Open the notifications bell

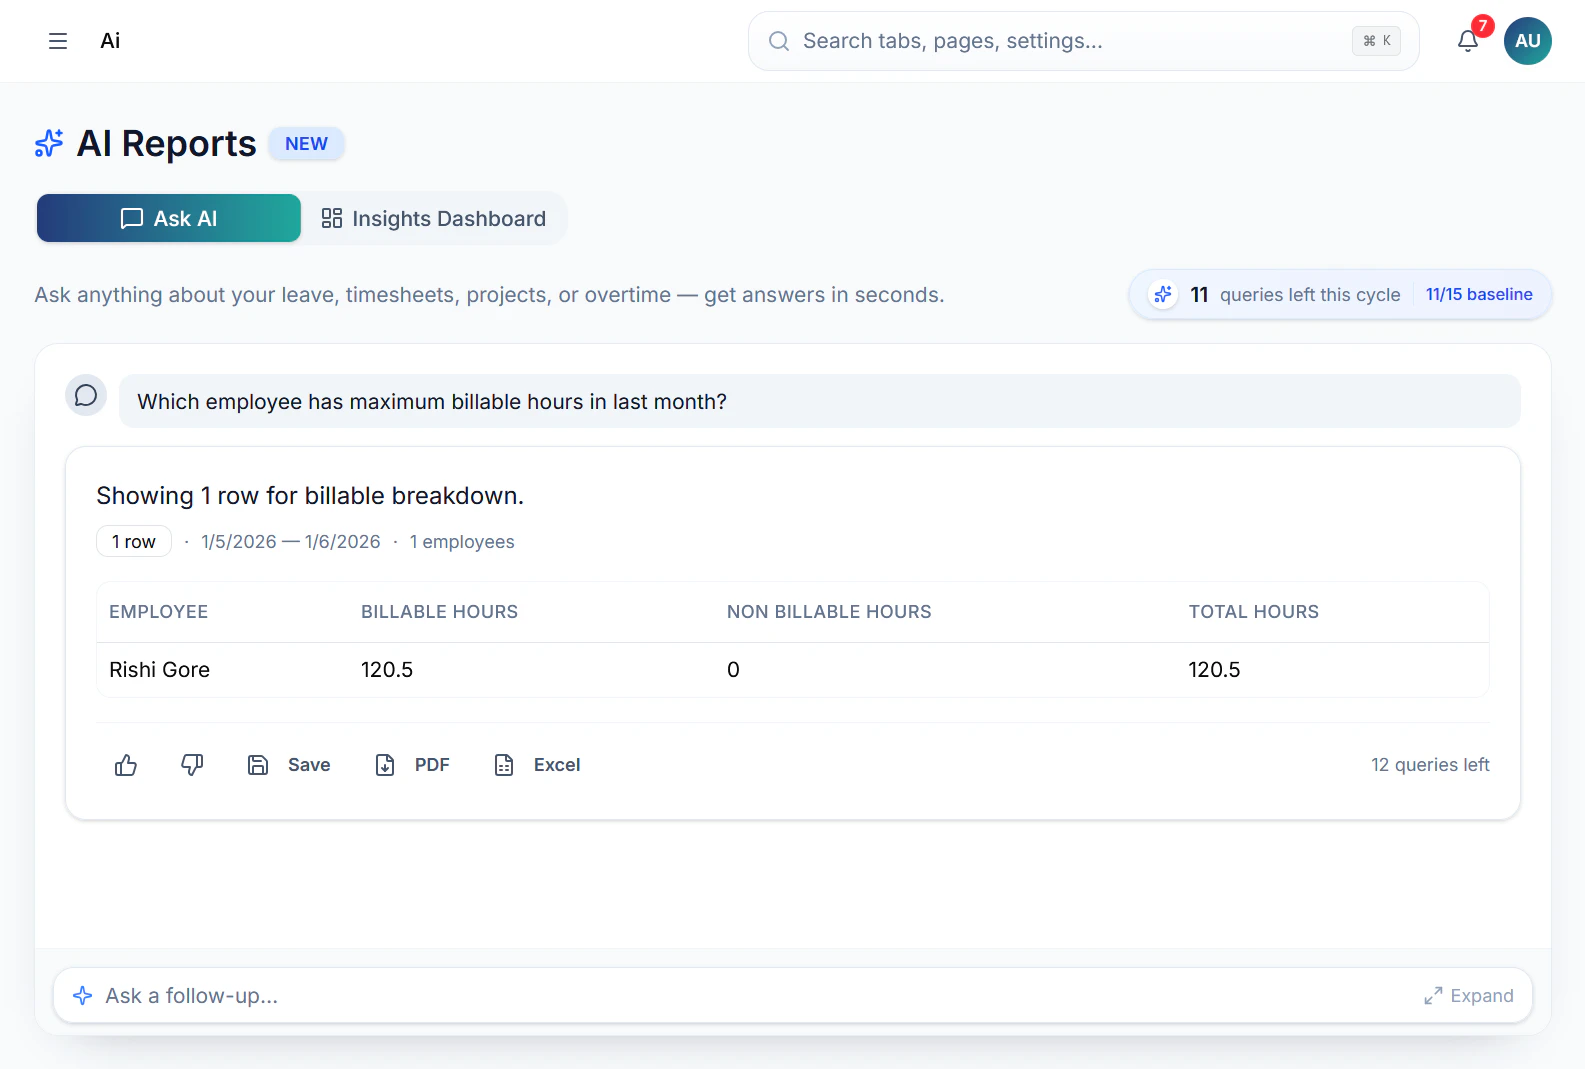tap(1468, 41)
